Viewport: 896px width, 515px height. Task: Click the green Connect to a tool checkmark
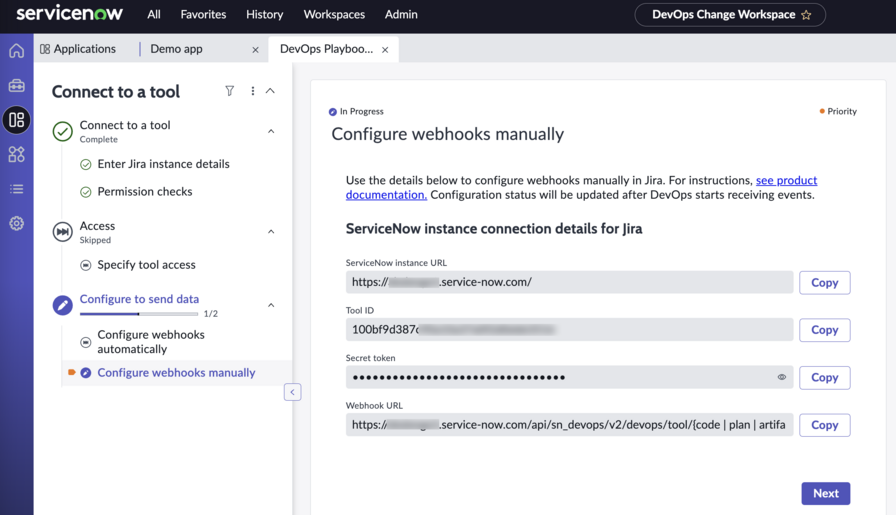[x=63, y=131]
